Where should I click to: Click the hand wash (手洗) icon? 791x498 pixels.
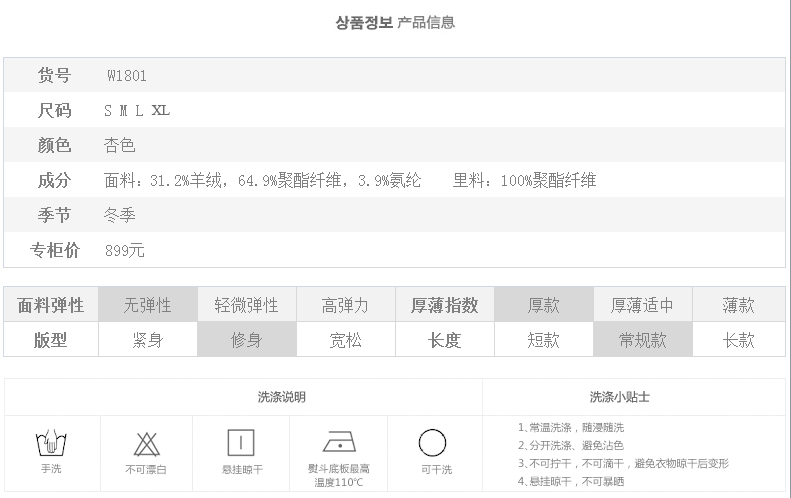point(51,442)
